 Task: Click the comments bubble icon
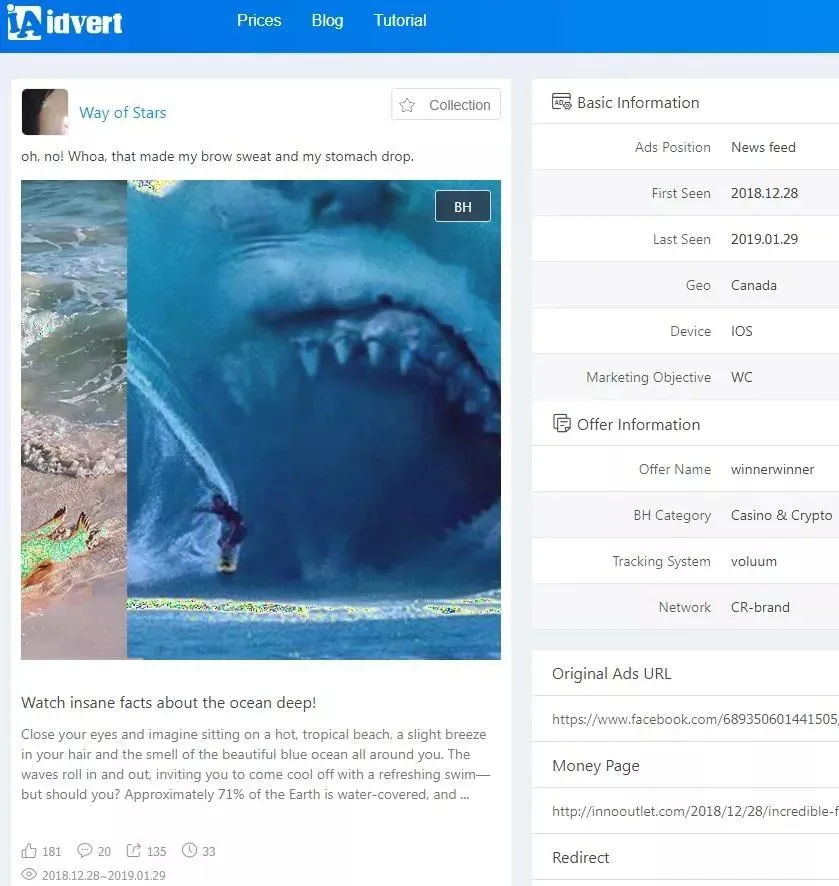(x=85, y=850)
